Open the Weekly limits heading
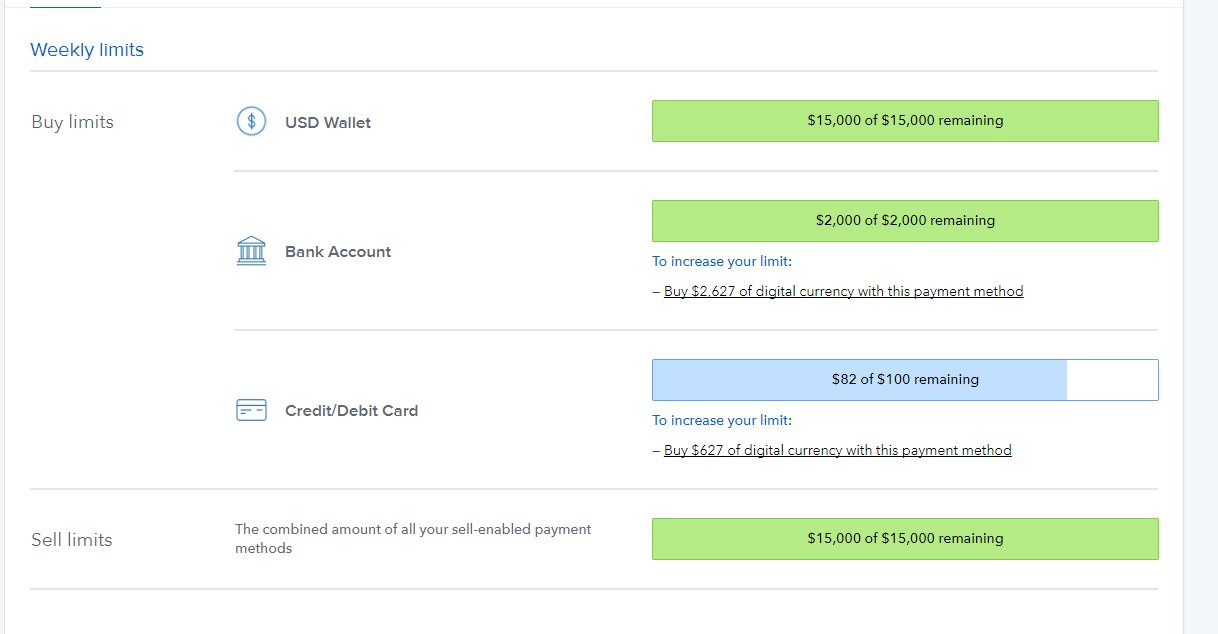 (x=87, y=50)
